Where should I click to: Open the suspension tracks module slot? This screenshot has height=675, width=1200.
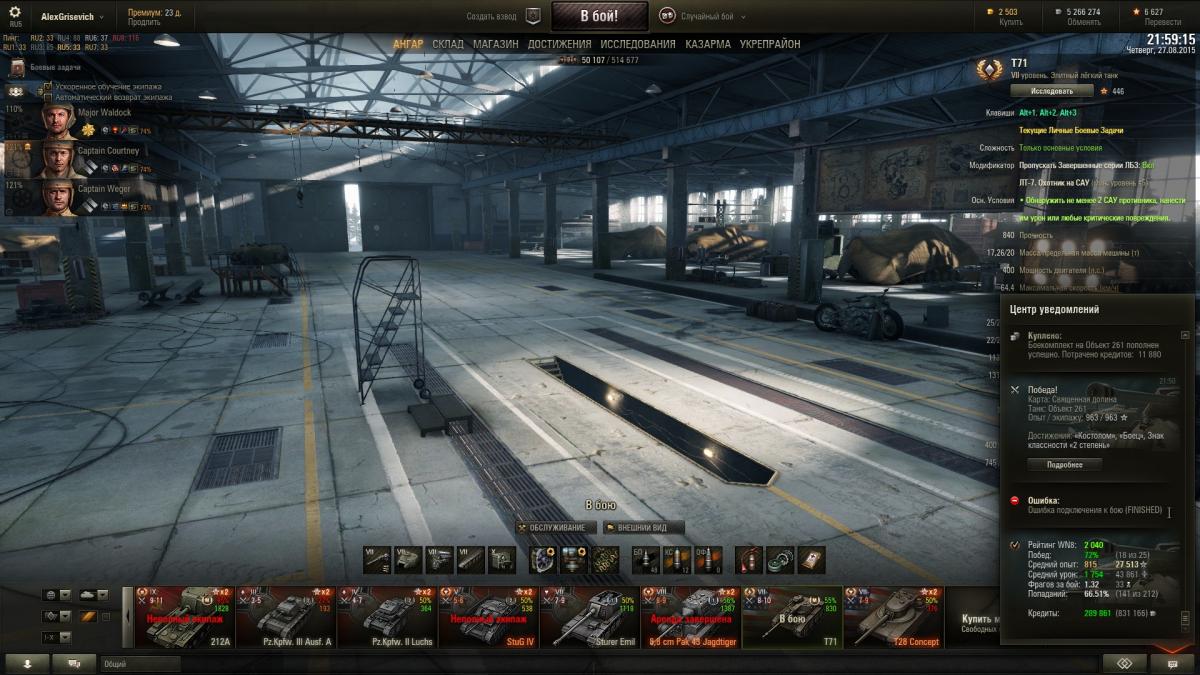click(471, 560)
